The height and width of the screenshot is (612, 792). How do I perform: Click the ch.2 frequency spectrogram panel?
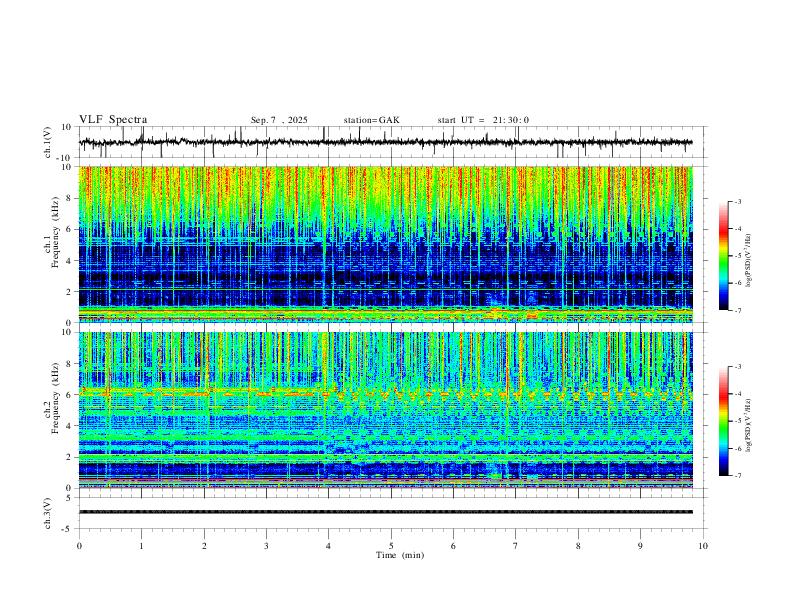(x=386, y=410)
